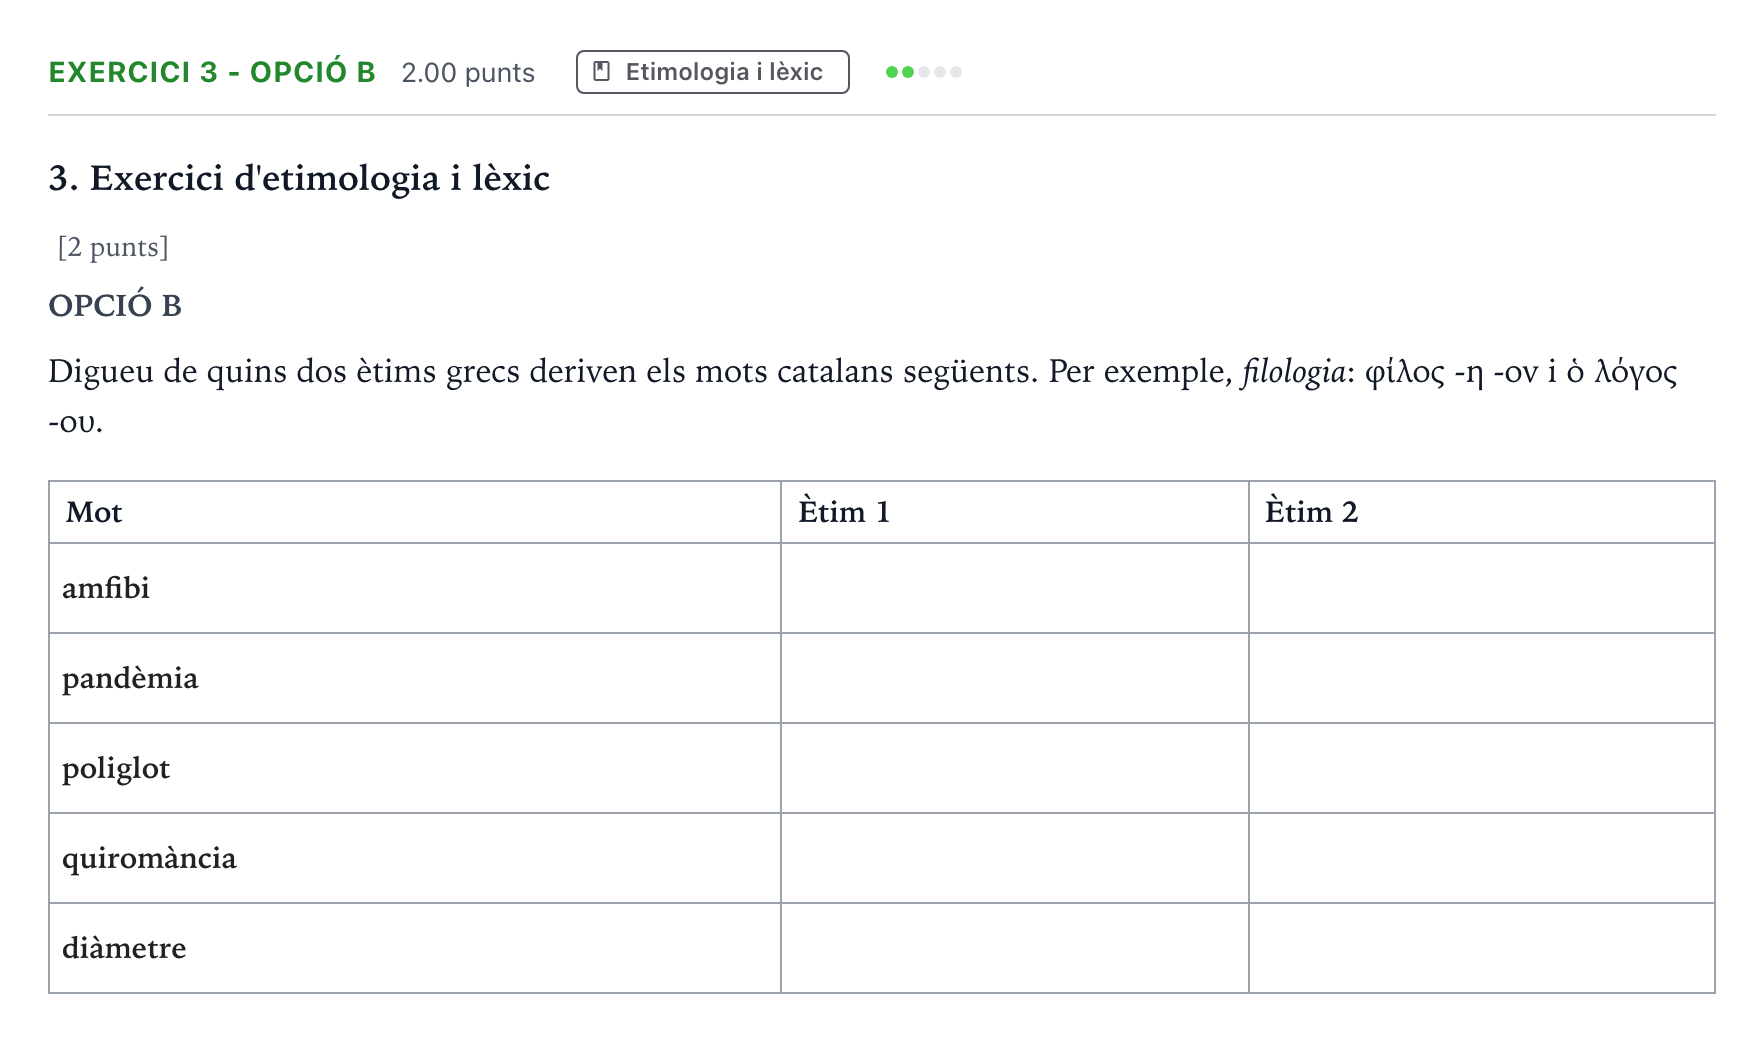
Task: Select Ètim 1 cell for amfibi
Action: pos(1015,588)
